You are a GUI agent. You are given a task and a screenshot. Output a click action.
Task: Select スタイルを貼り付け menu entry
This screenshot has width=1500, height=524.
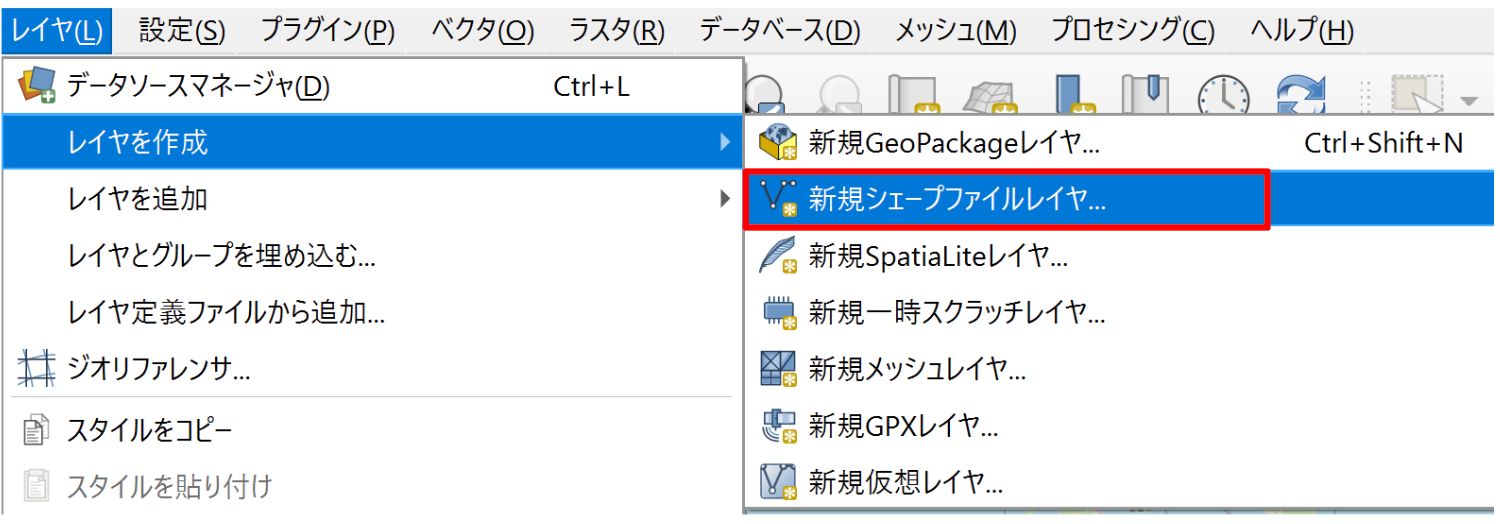(373, 487)
